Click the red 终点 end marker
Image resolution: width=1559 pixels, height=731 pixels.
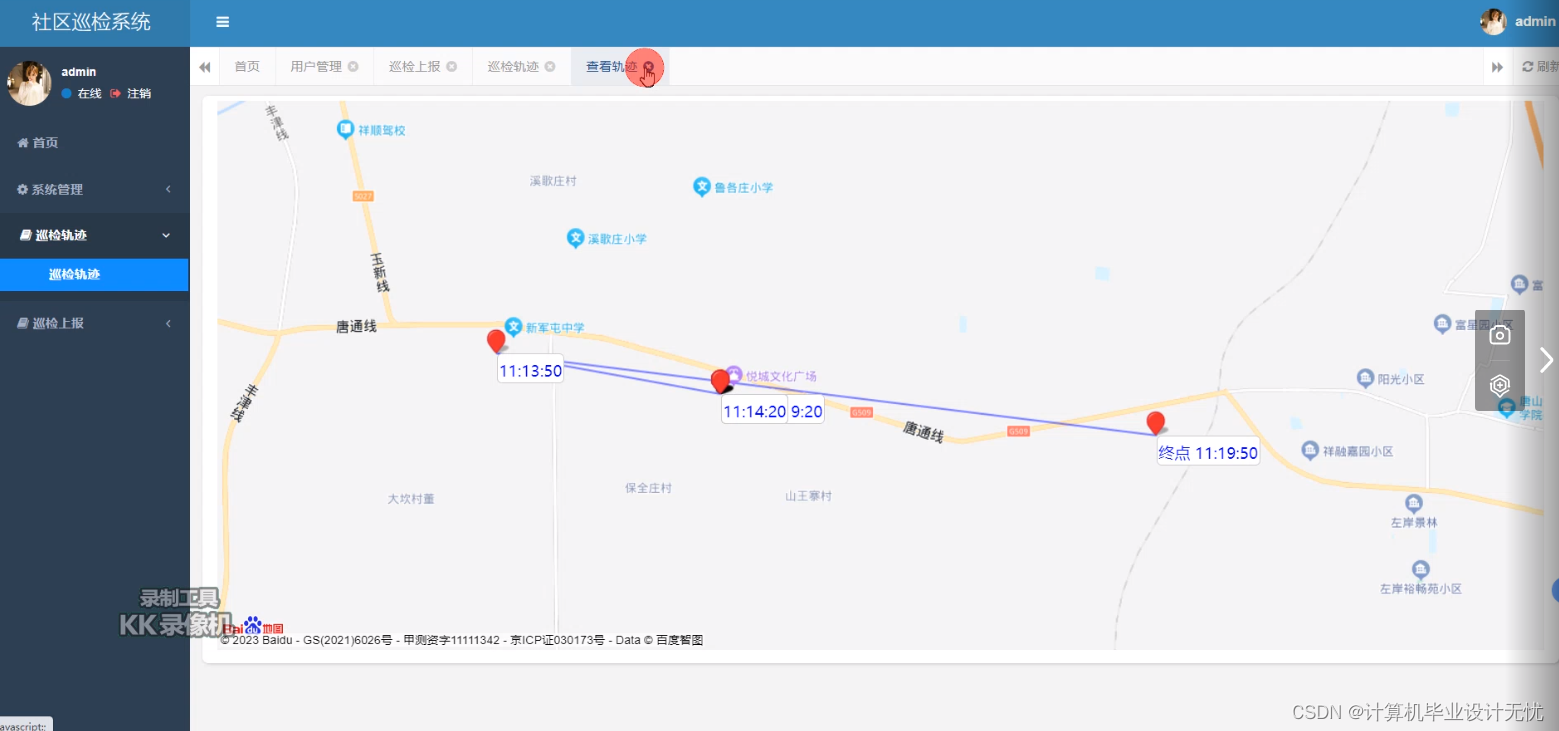click(x=1156, y=423)
